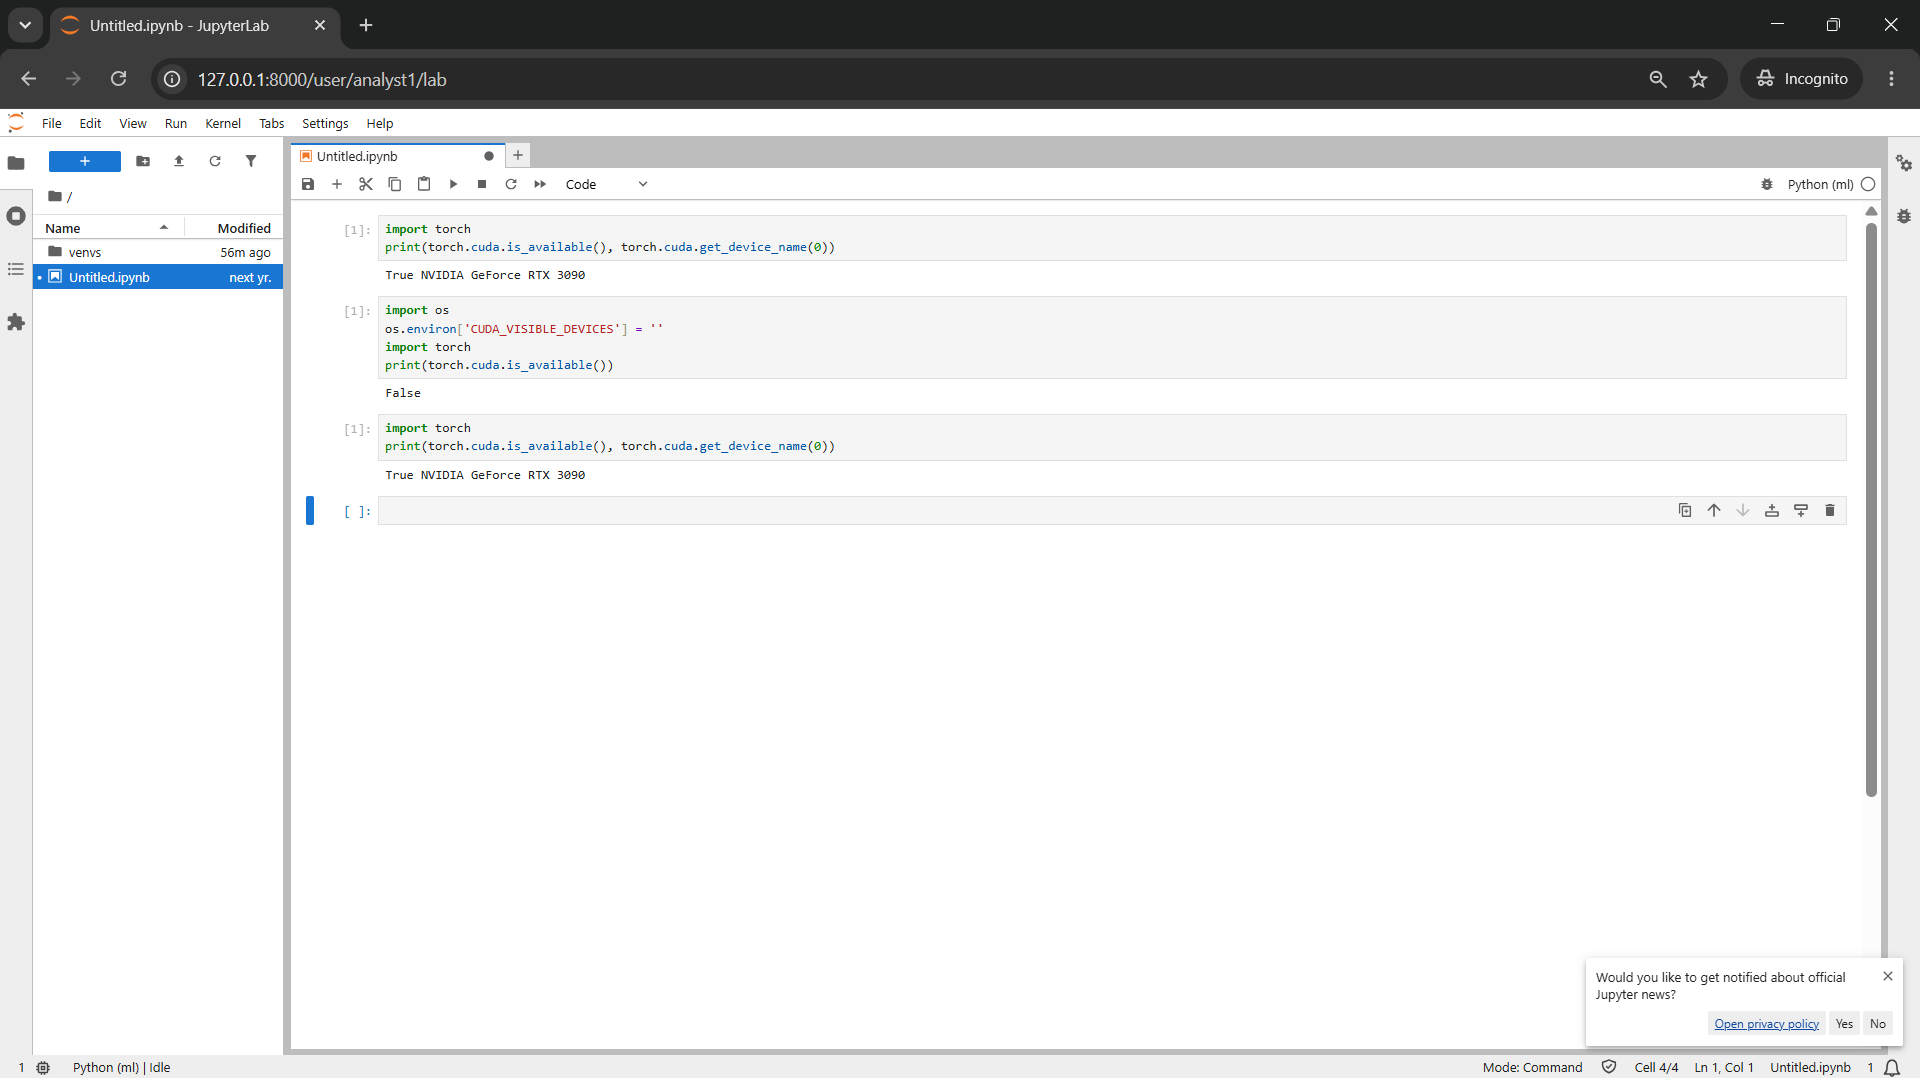This screenshot has height=1078, width=1920.
Task: Delete the active cell with trash icon
Action: [x=1830, y=510]
